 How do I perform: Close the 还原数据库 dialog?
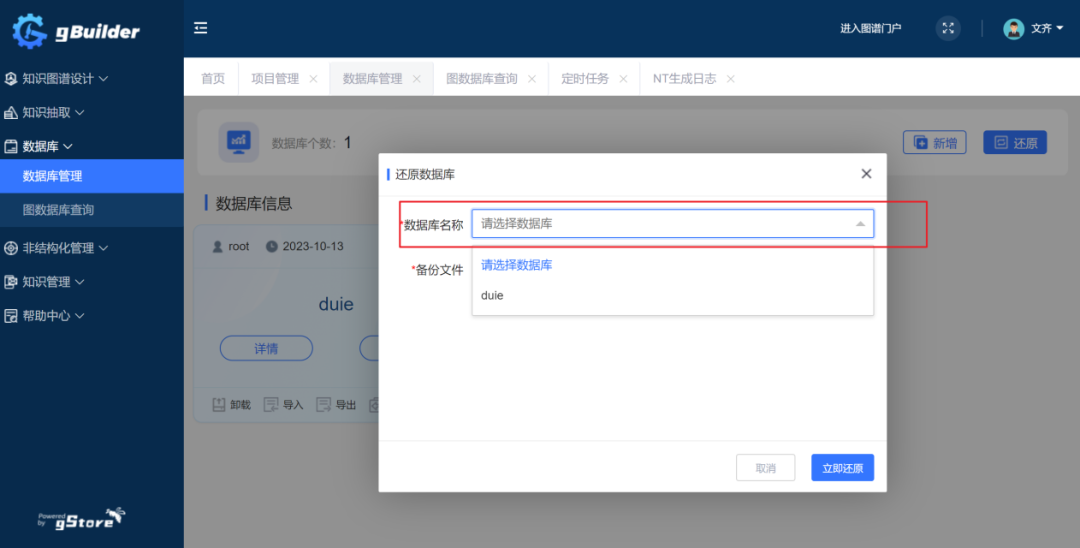pyautogui.click(x=866, y=174)
